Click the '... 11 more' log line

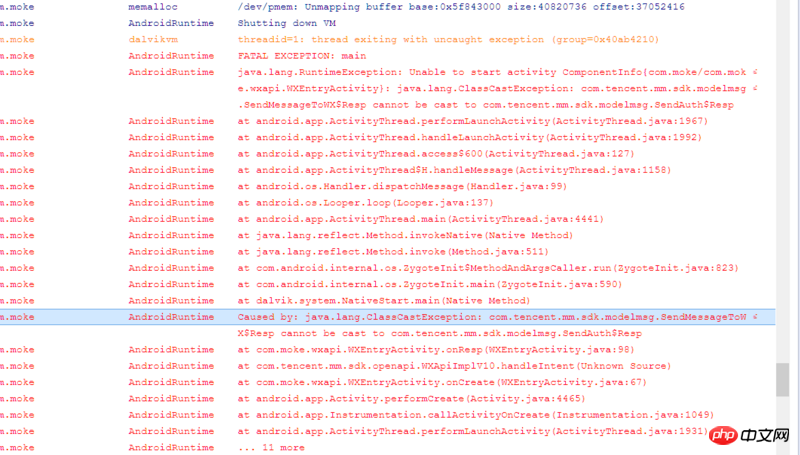point(271,448)
